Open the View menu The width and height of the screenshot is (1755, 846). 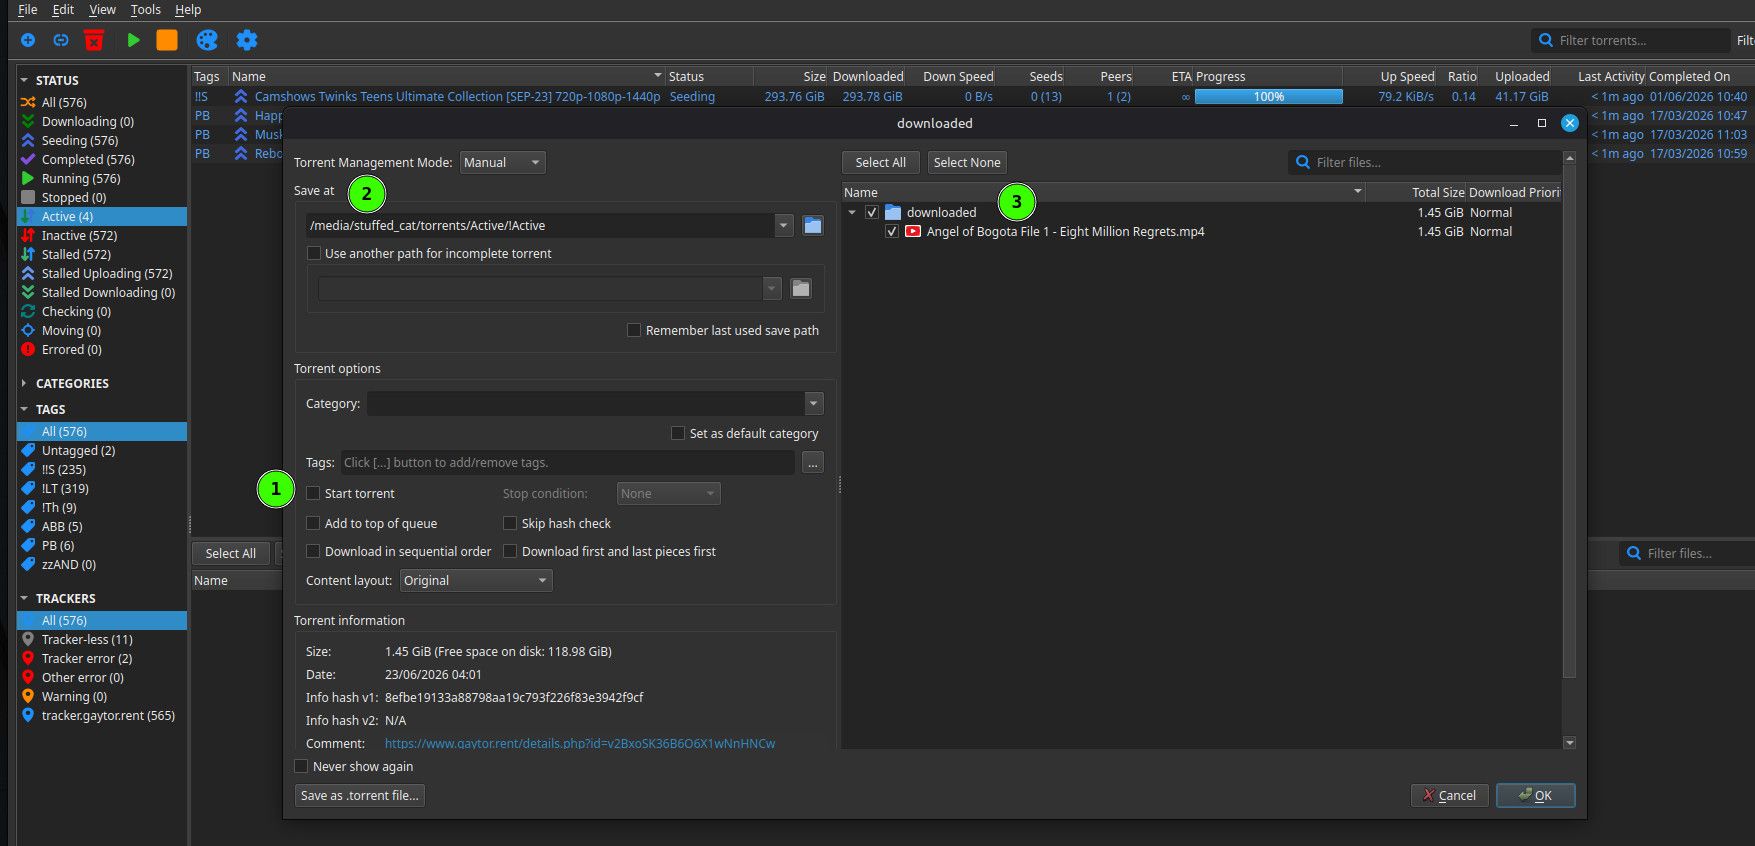(102, 9)
